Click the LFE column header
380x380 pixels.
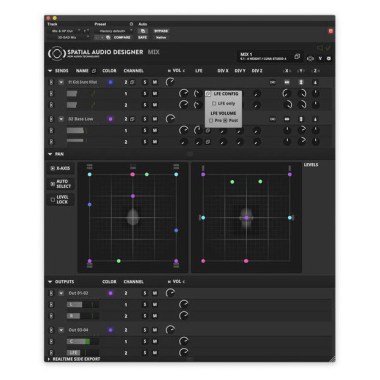(199, 71)
